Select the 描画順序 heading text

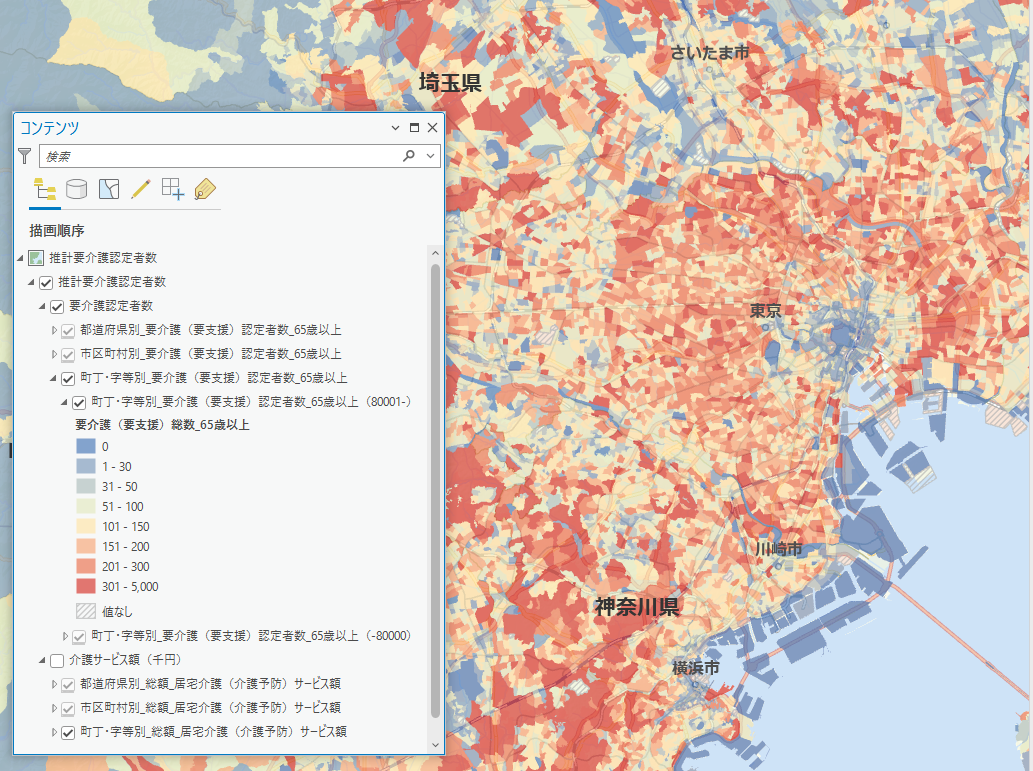(57, 231)
